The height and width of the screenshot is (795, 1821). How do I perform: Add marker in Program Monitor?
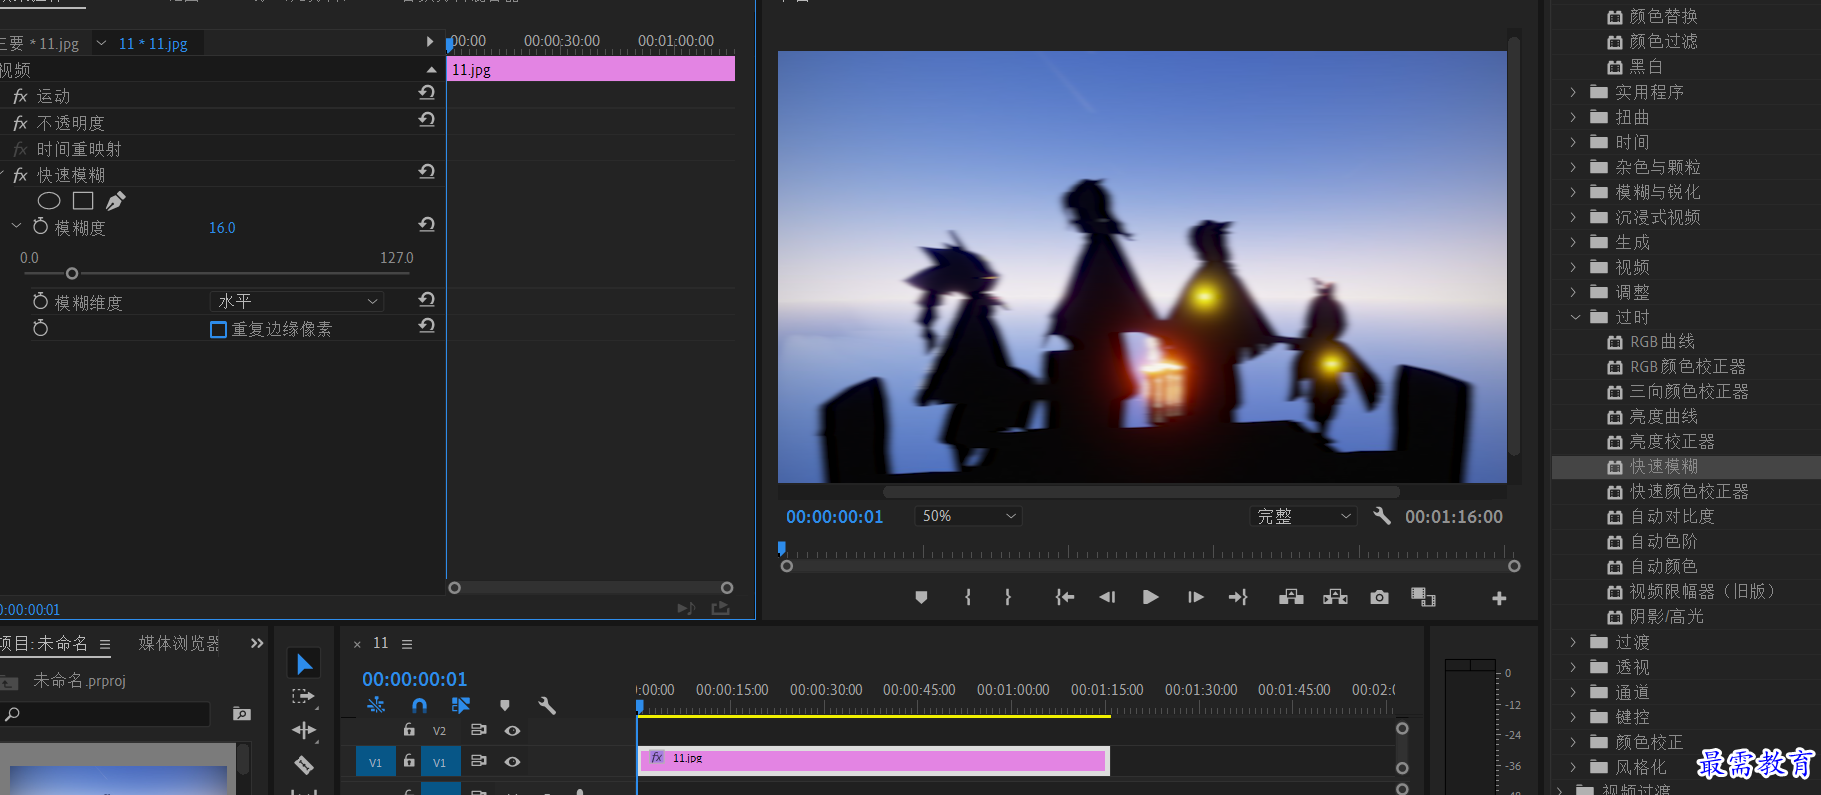(921, 597)
